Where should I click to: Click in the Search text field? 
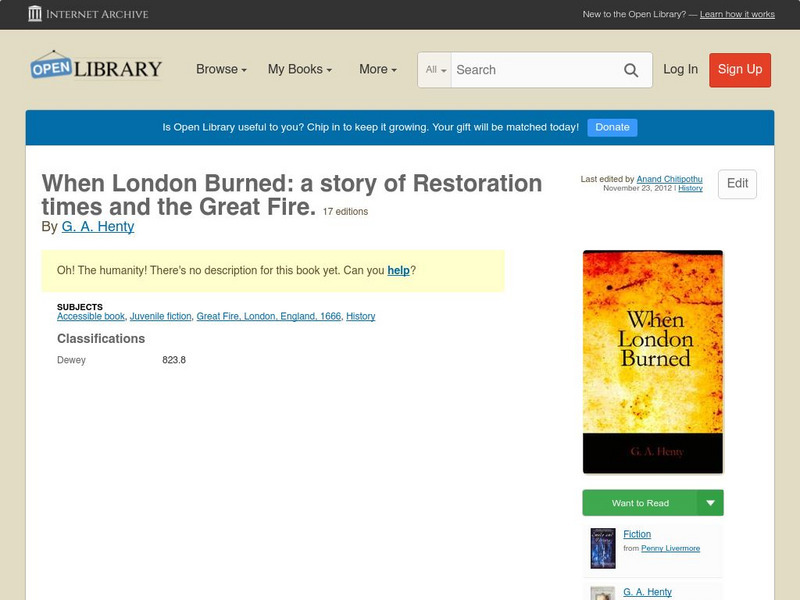tap(535, 70)
